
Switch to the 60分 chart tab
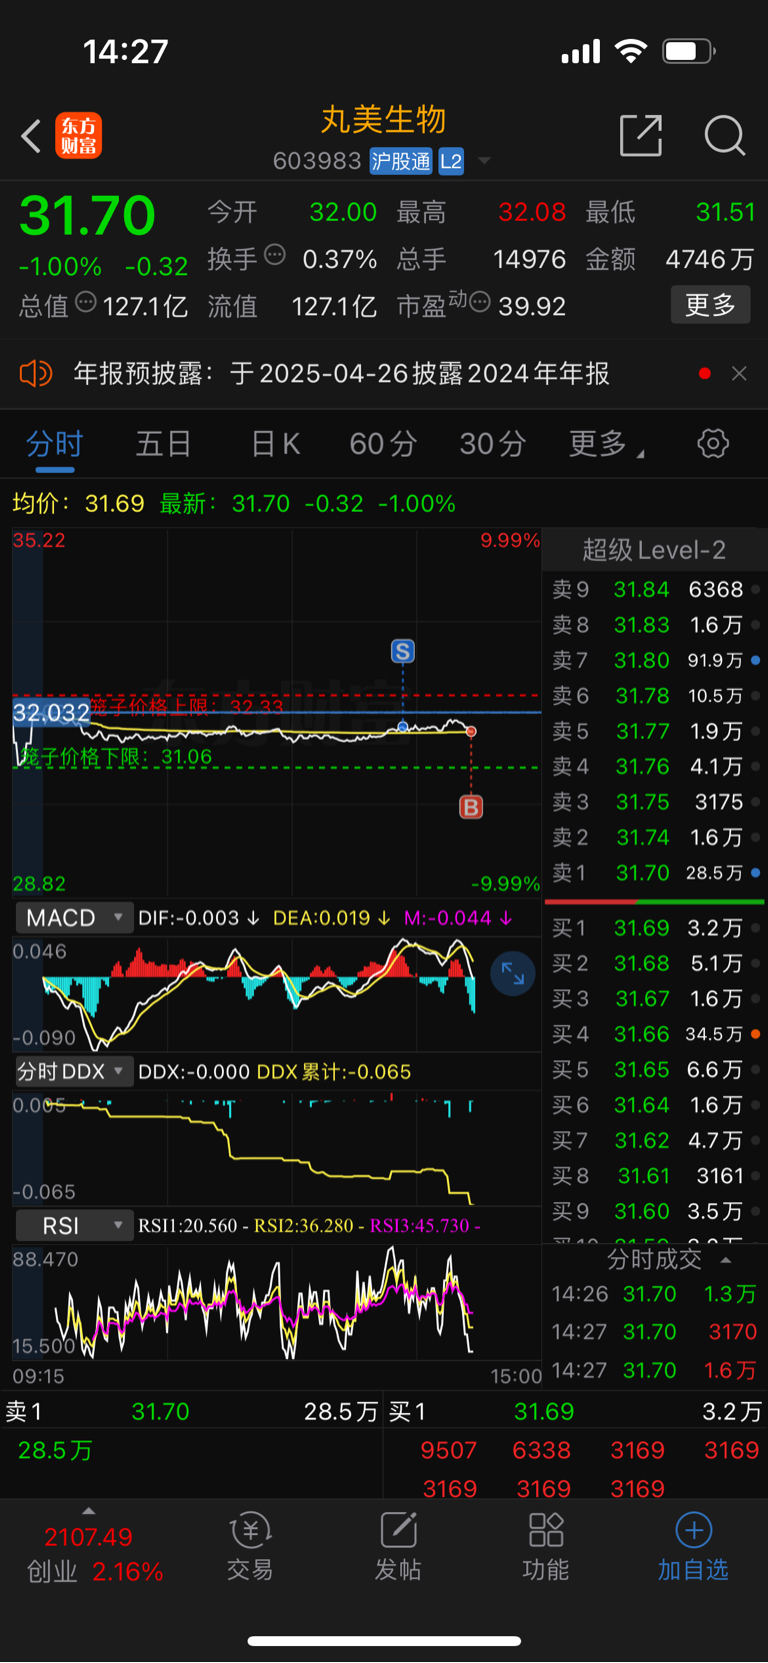tap(383, 444)
